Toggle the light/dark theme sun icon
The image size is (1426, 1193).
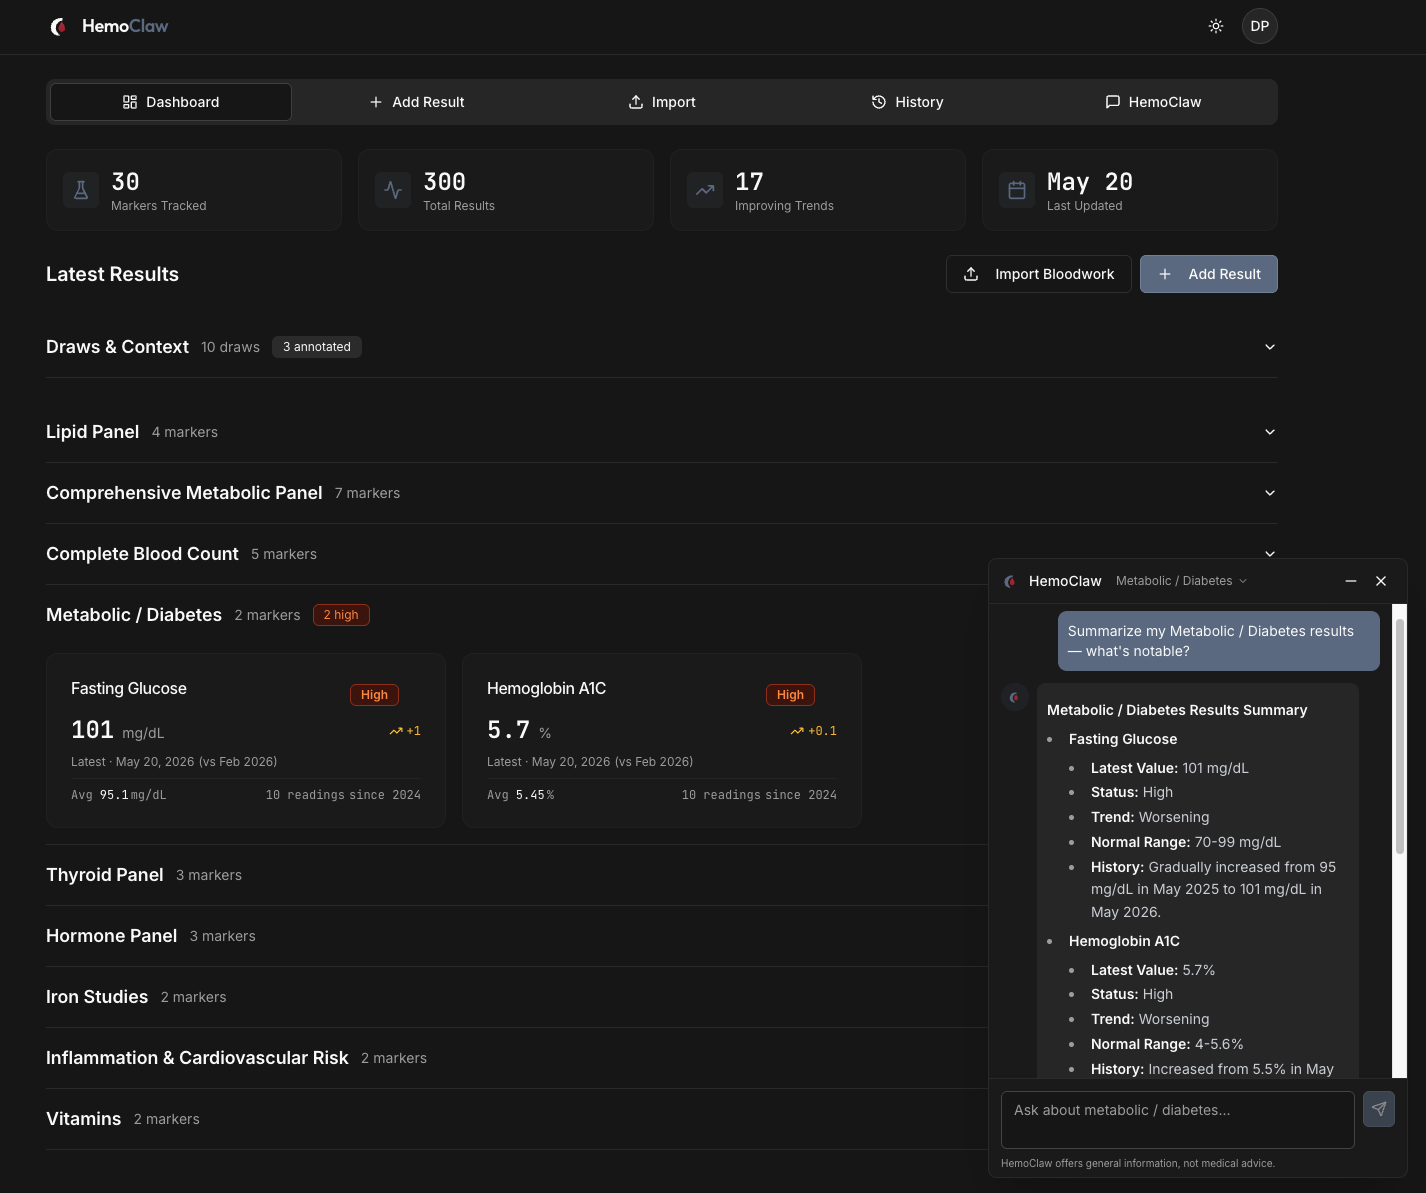pyautogui.click(x=1216, y=26)
